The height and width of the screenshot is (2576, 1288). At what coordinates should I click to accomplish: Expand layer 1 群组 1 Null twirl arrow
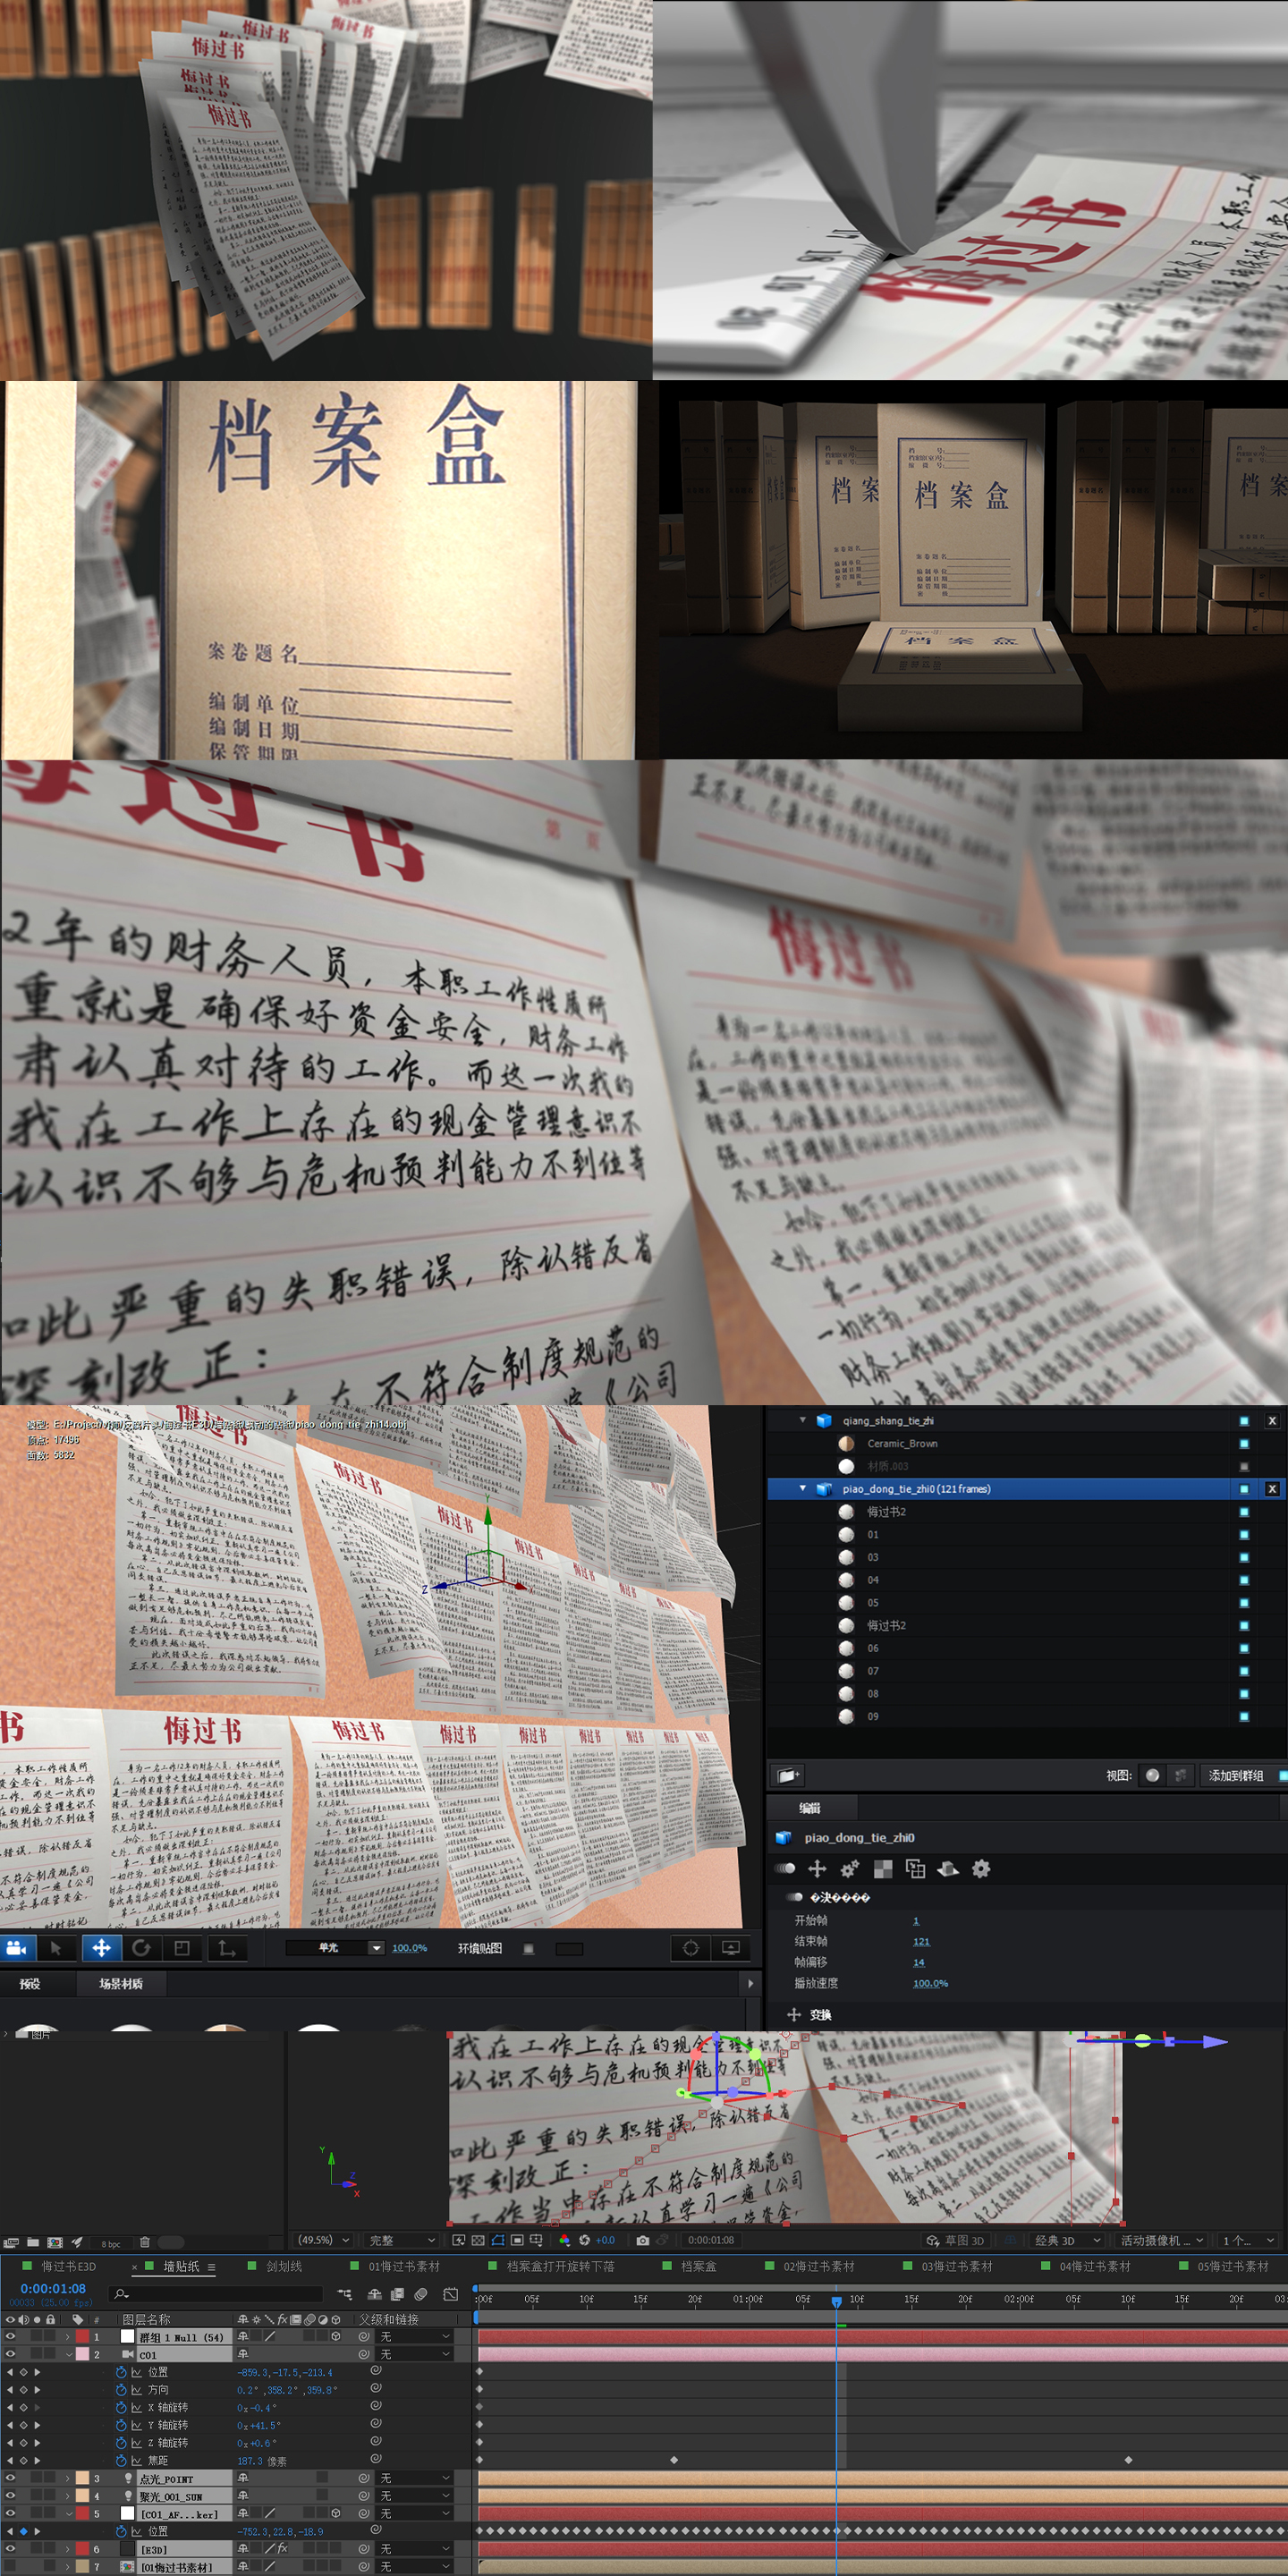[x=69, y=2337]
